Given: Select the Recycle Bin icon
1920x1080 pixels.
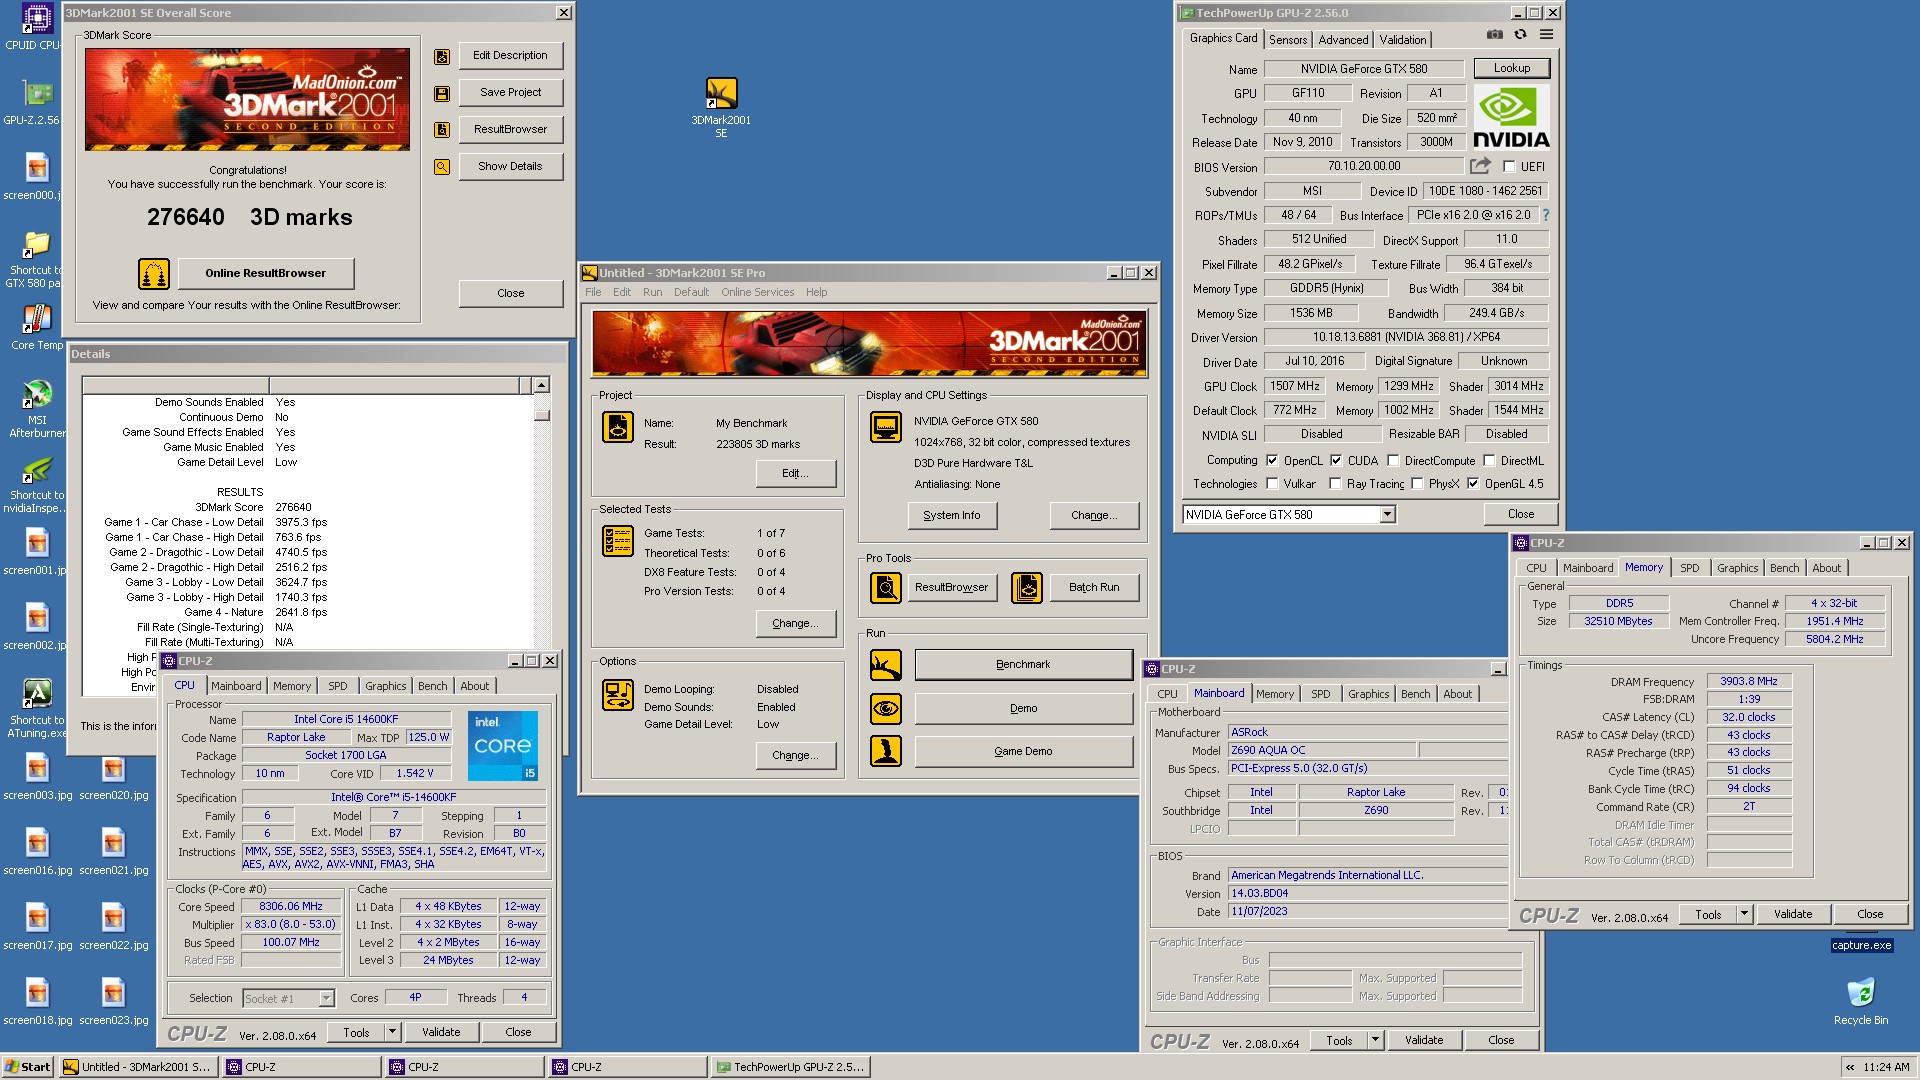Looking at the screenshot, I should coord(1860,1002).
